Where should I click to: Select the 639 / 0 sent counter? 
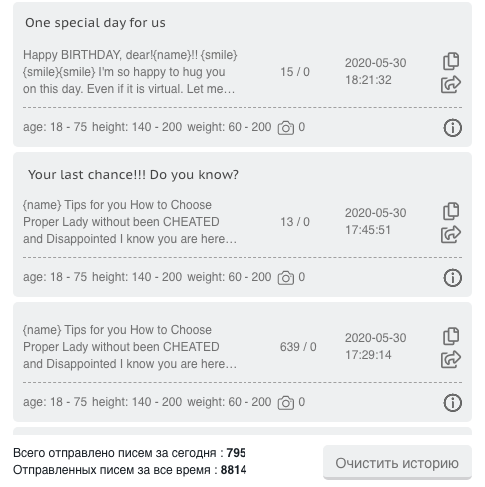(x=298, y=347)
